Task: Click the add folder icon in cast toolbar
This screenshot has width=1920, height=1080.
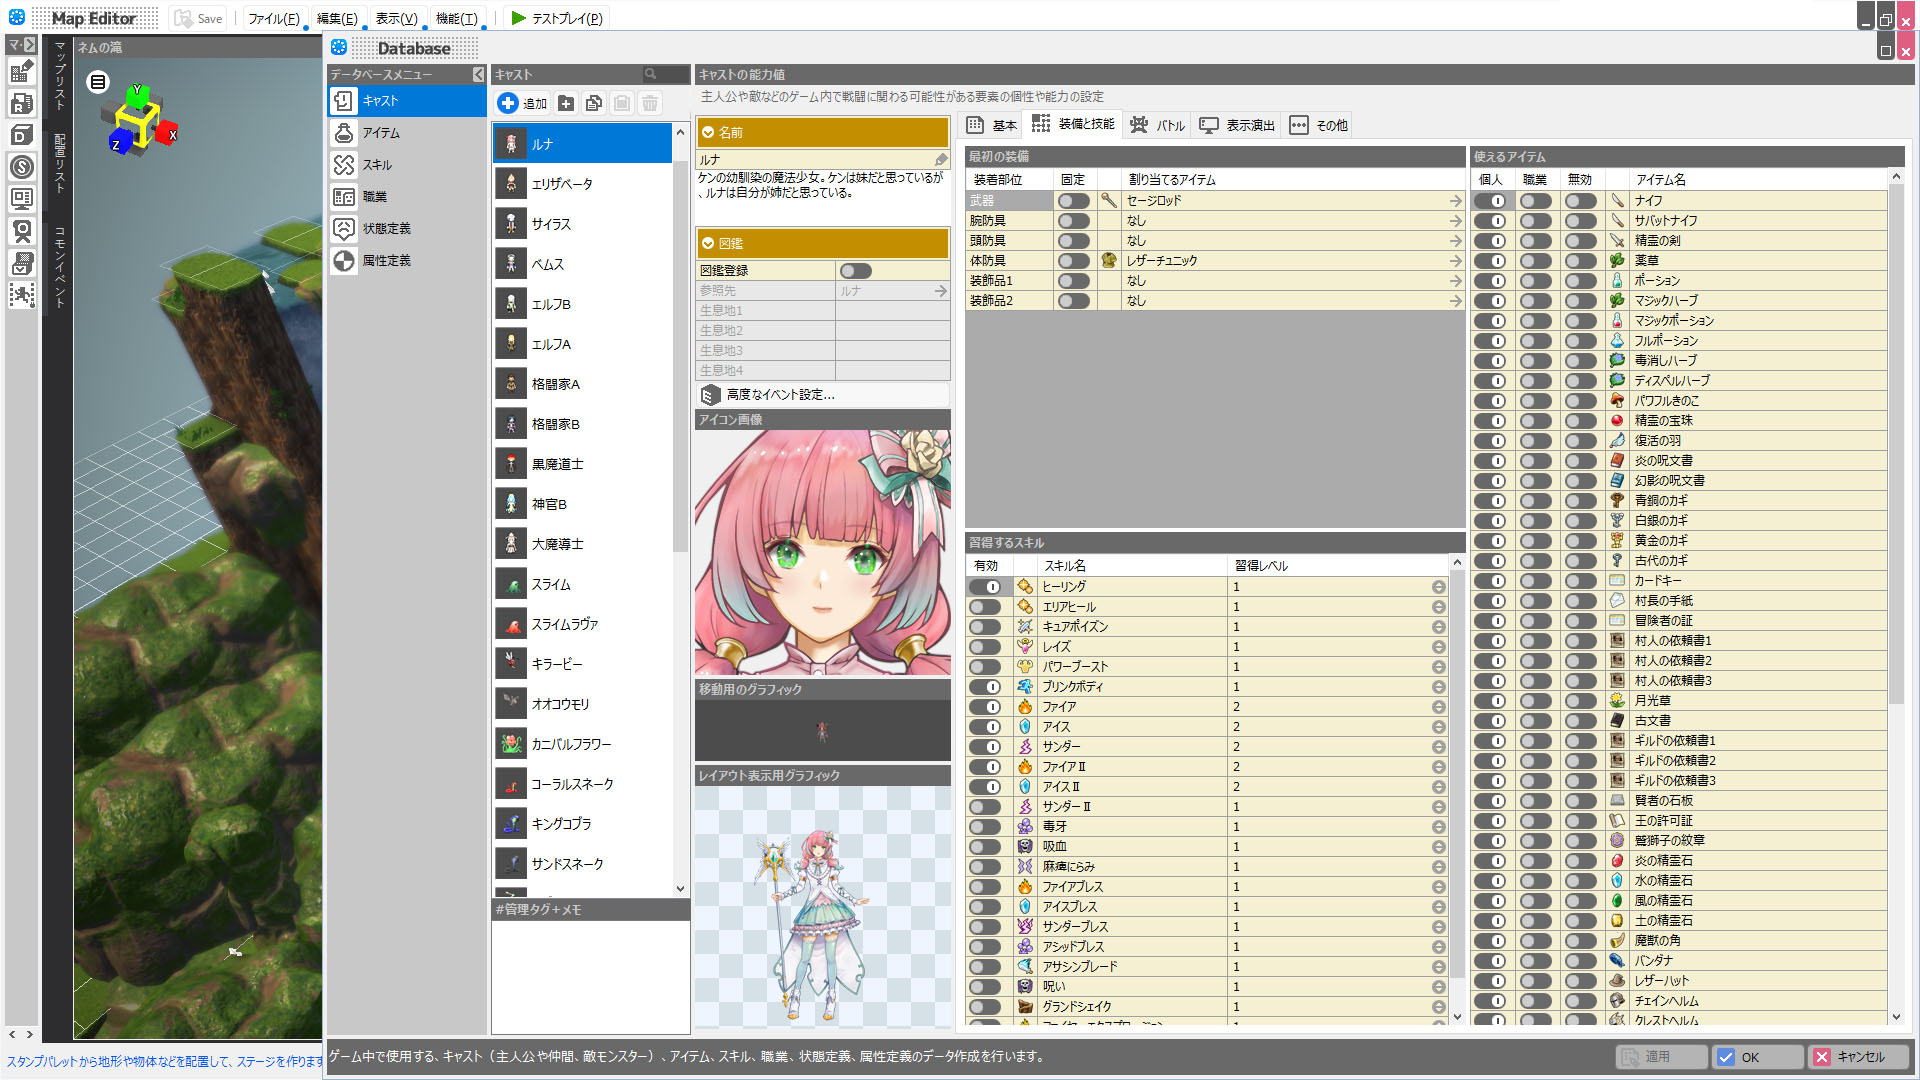Action: pos(566,103)
